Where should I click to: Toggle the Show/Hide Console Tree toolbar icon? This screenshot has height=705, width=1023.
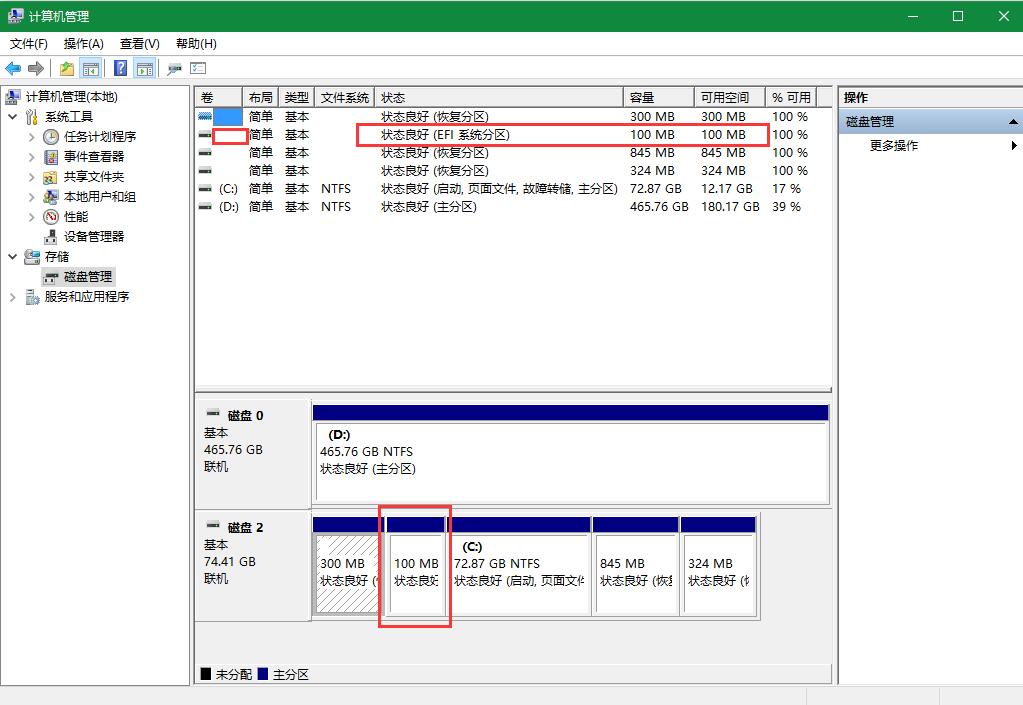(x=91, y=69)
